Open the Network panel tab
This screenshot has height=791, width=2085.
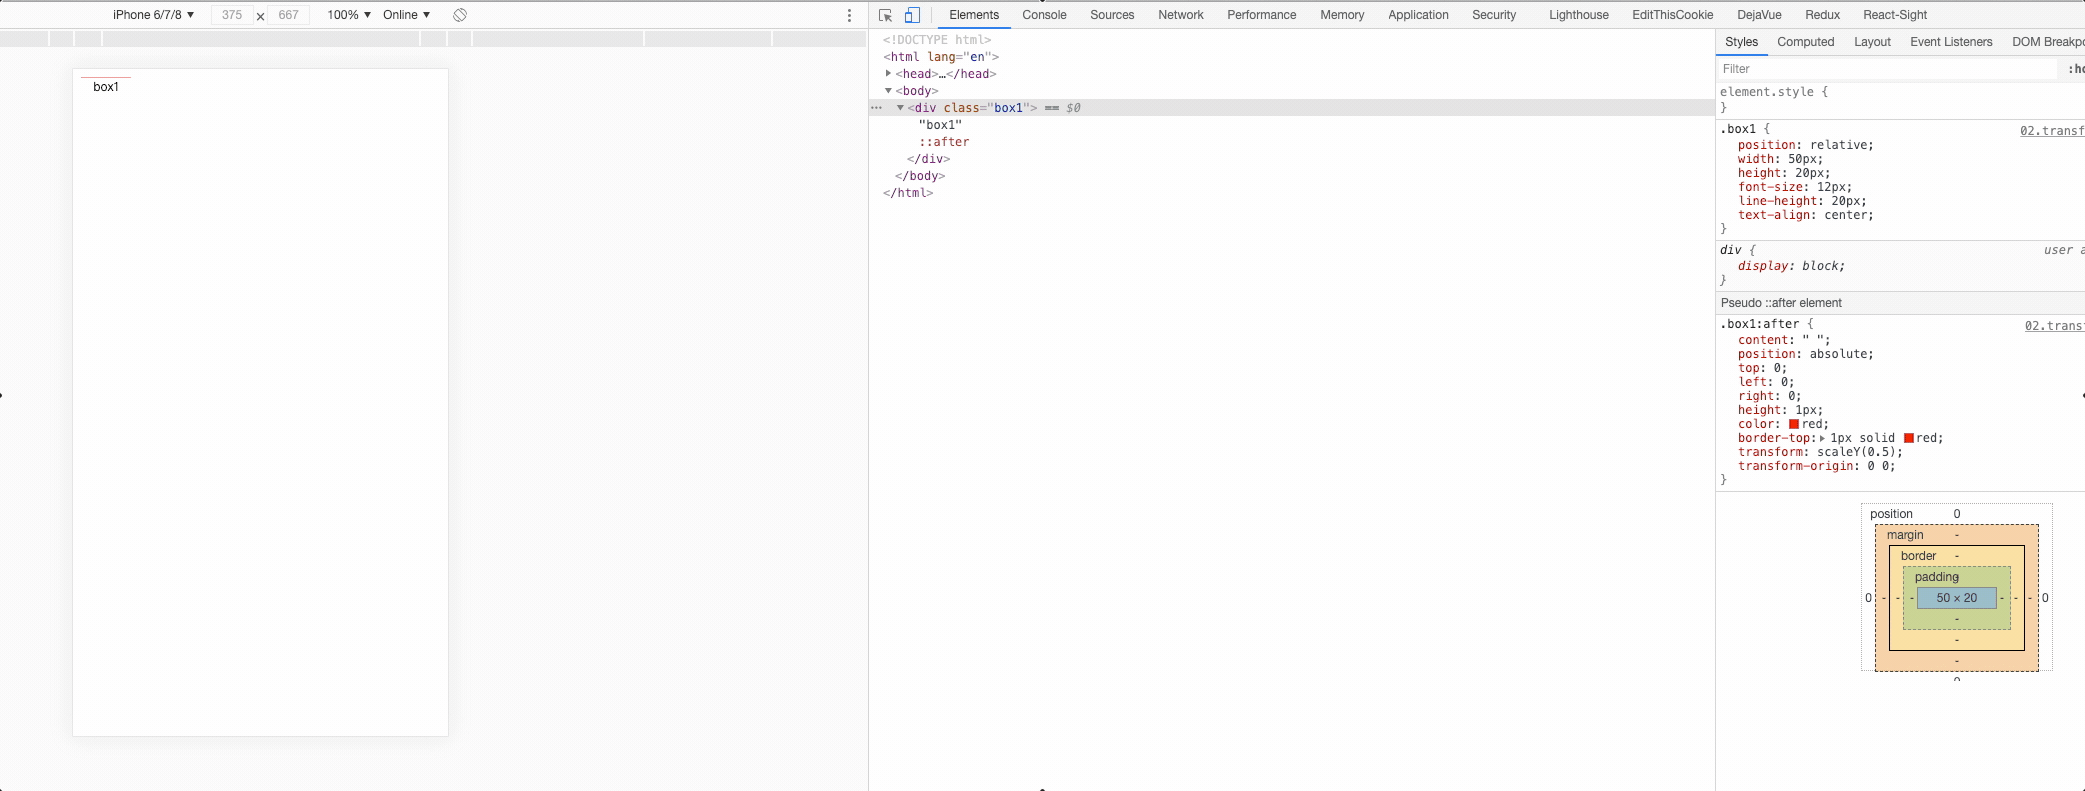tap(1180, 15)
